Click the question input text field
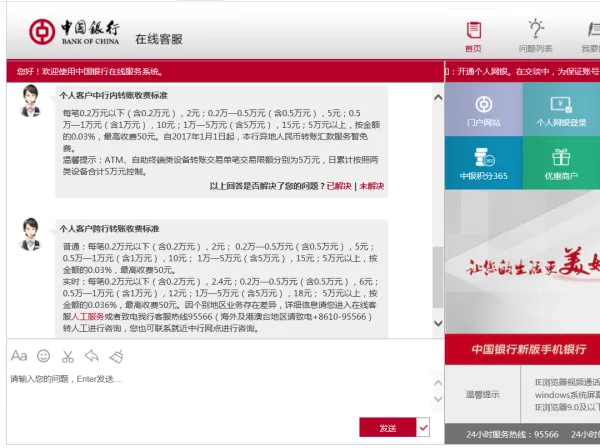 click(x=220, y=392)
